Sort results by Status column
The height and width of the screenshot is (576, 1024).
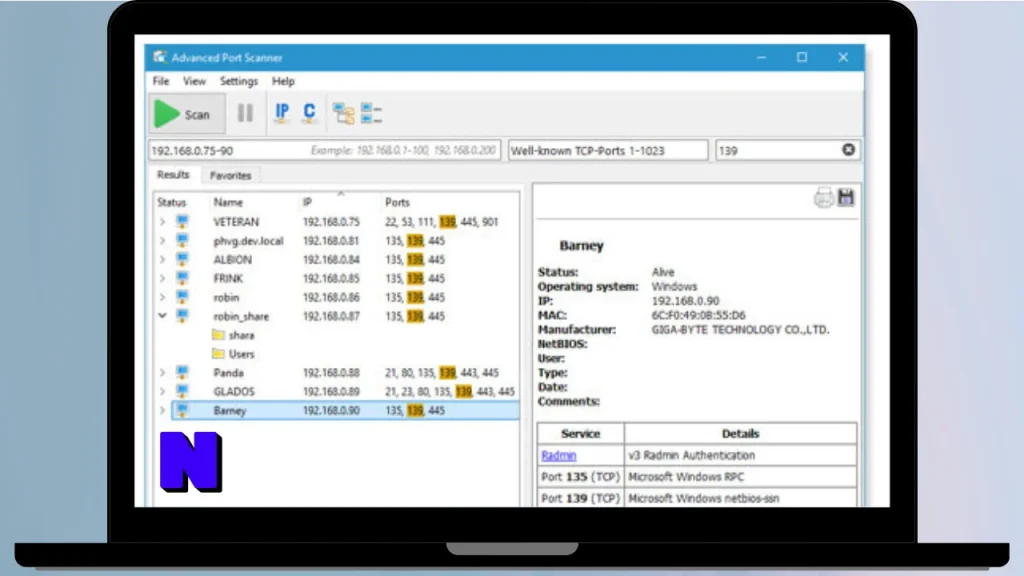171,202
